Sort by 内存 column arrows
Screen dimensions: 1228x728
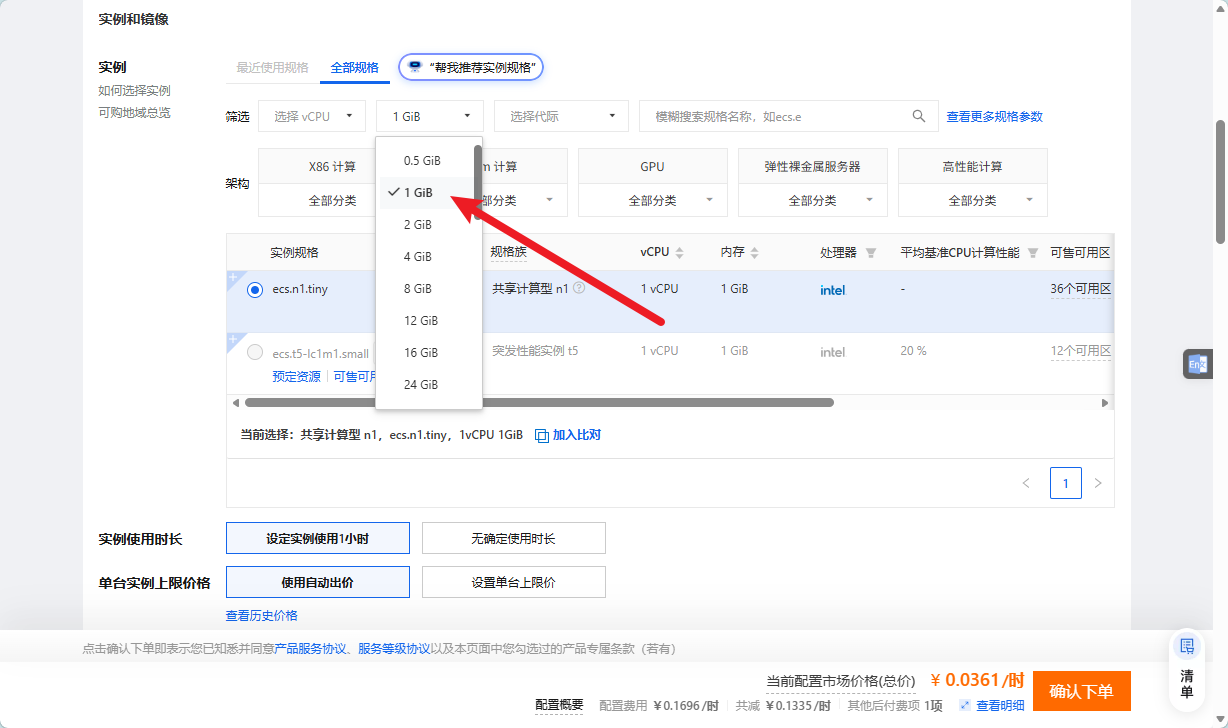pos(755,253)
